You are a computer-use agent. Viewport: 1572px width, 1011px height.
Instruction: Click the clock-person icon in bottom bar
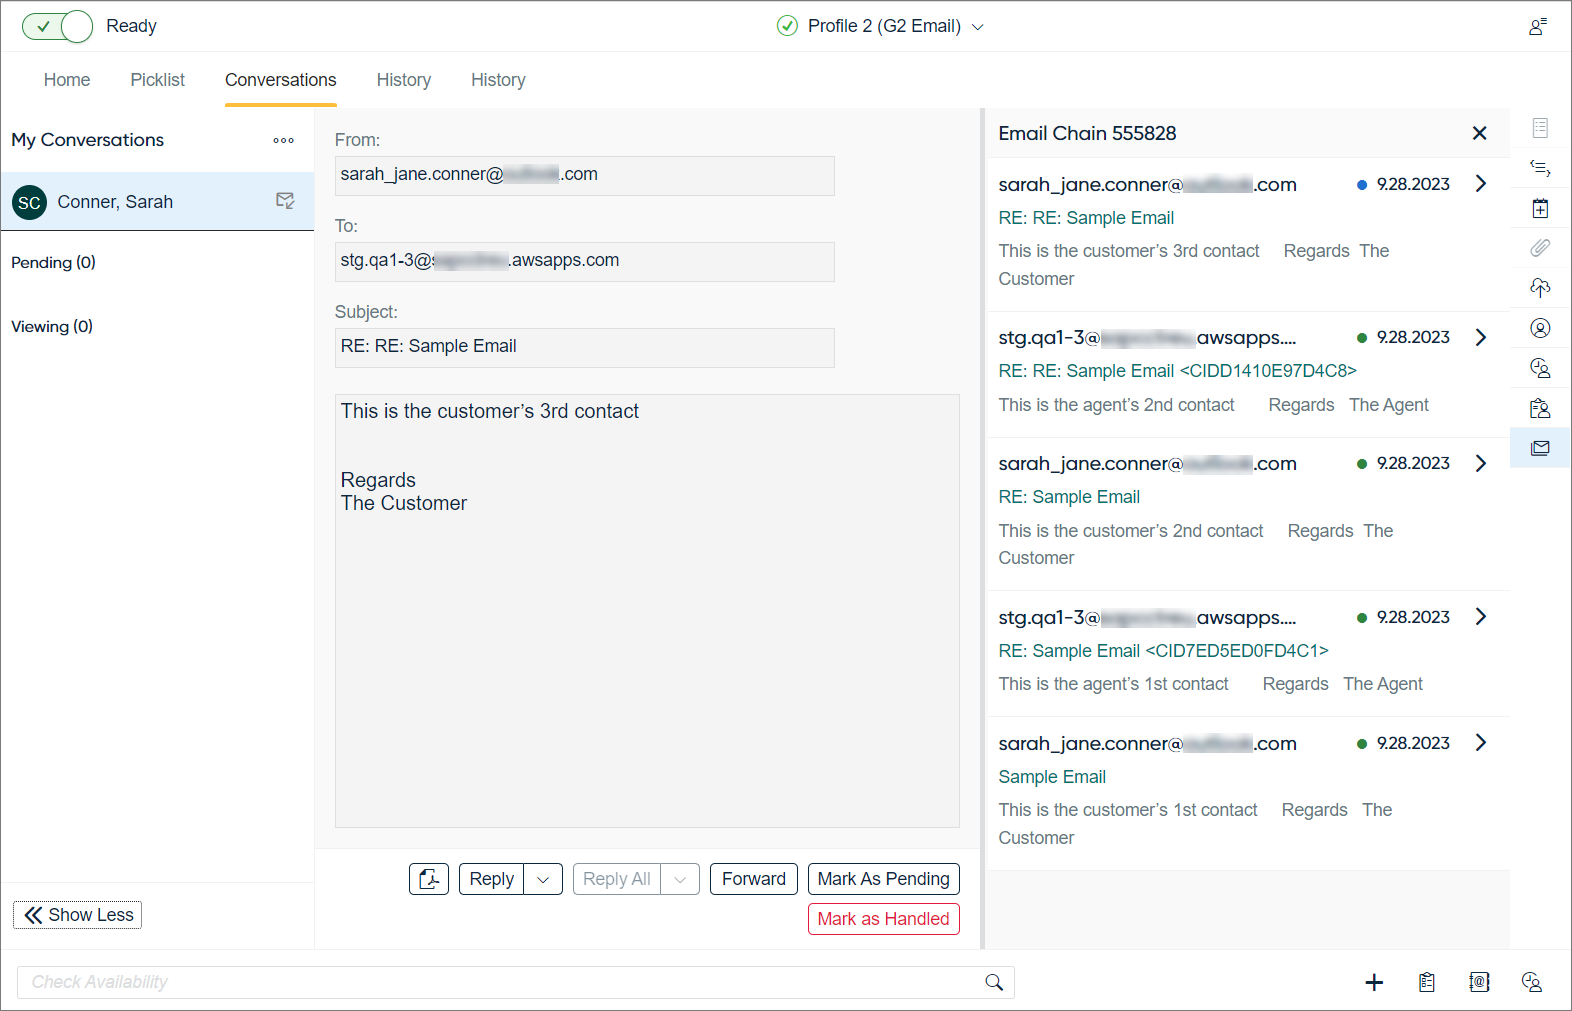(x=1531, y=982)
